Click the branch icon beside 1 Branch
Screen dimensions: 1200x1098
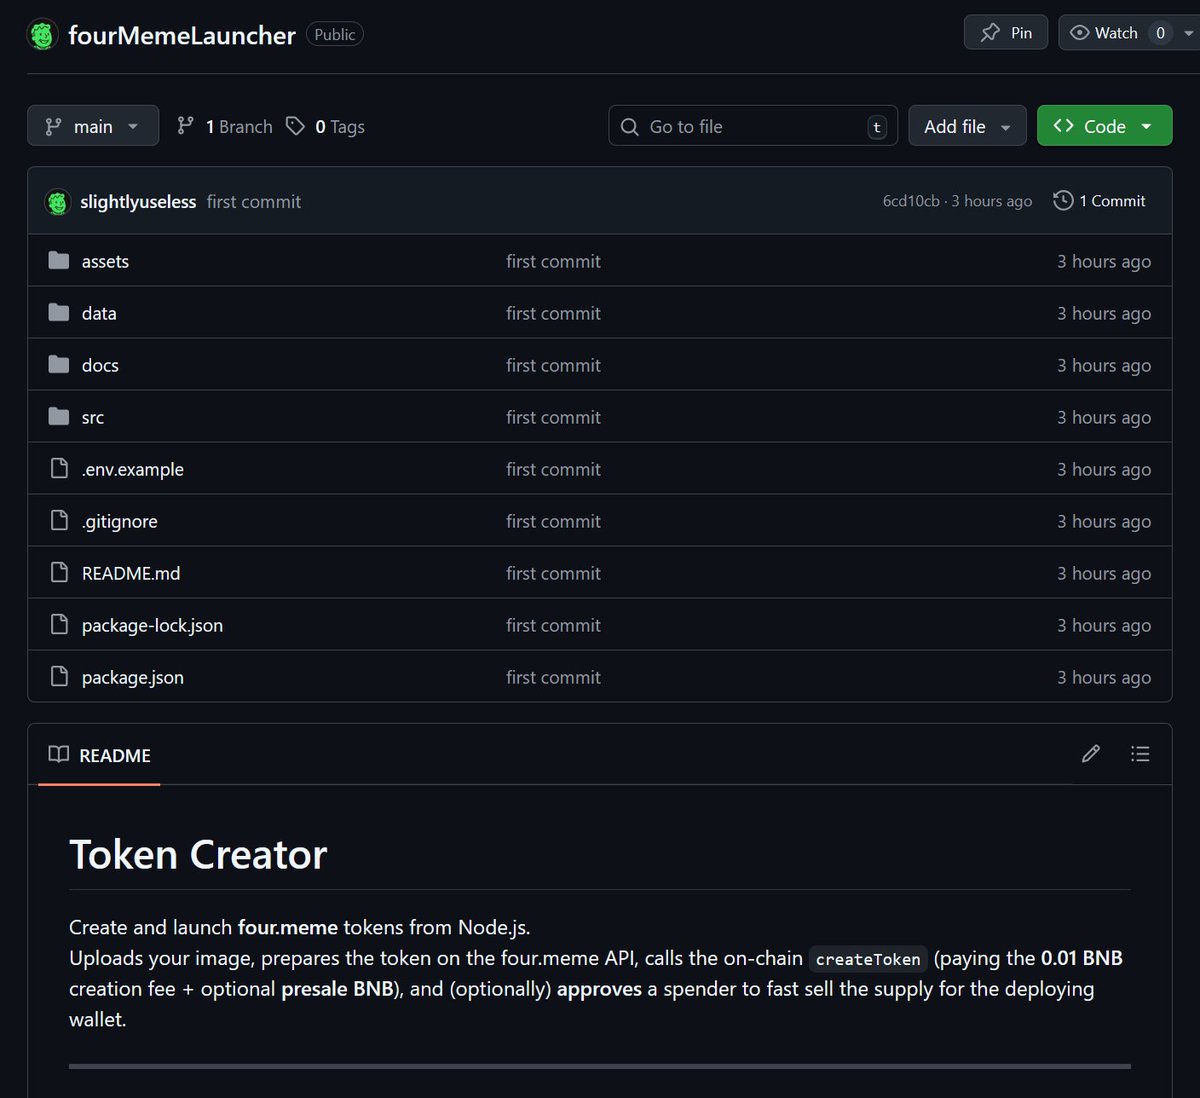185,126
